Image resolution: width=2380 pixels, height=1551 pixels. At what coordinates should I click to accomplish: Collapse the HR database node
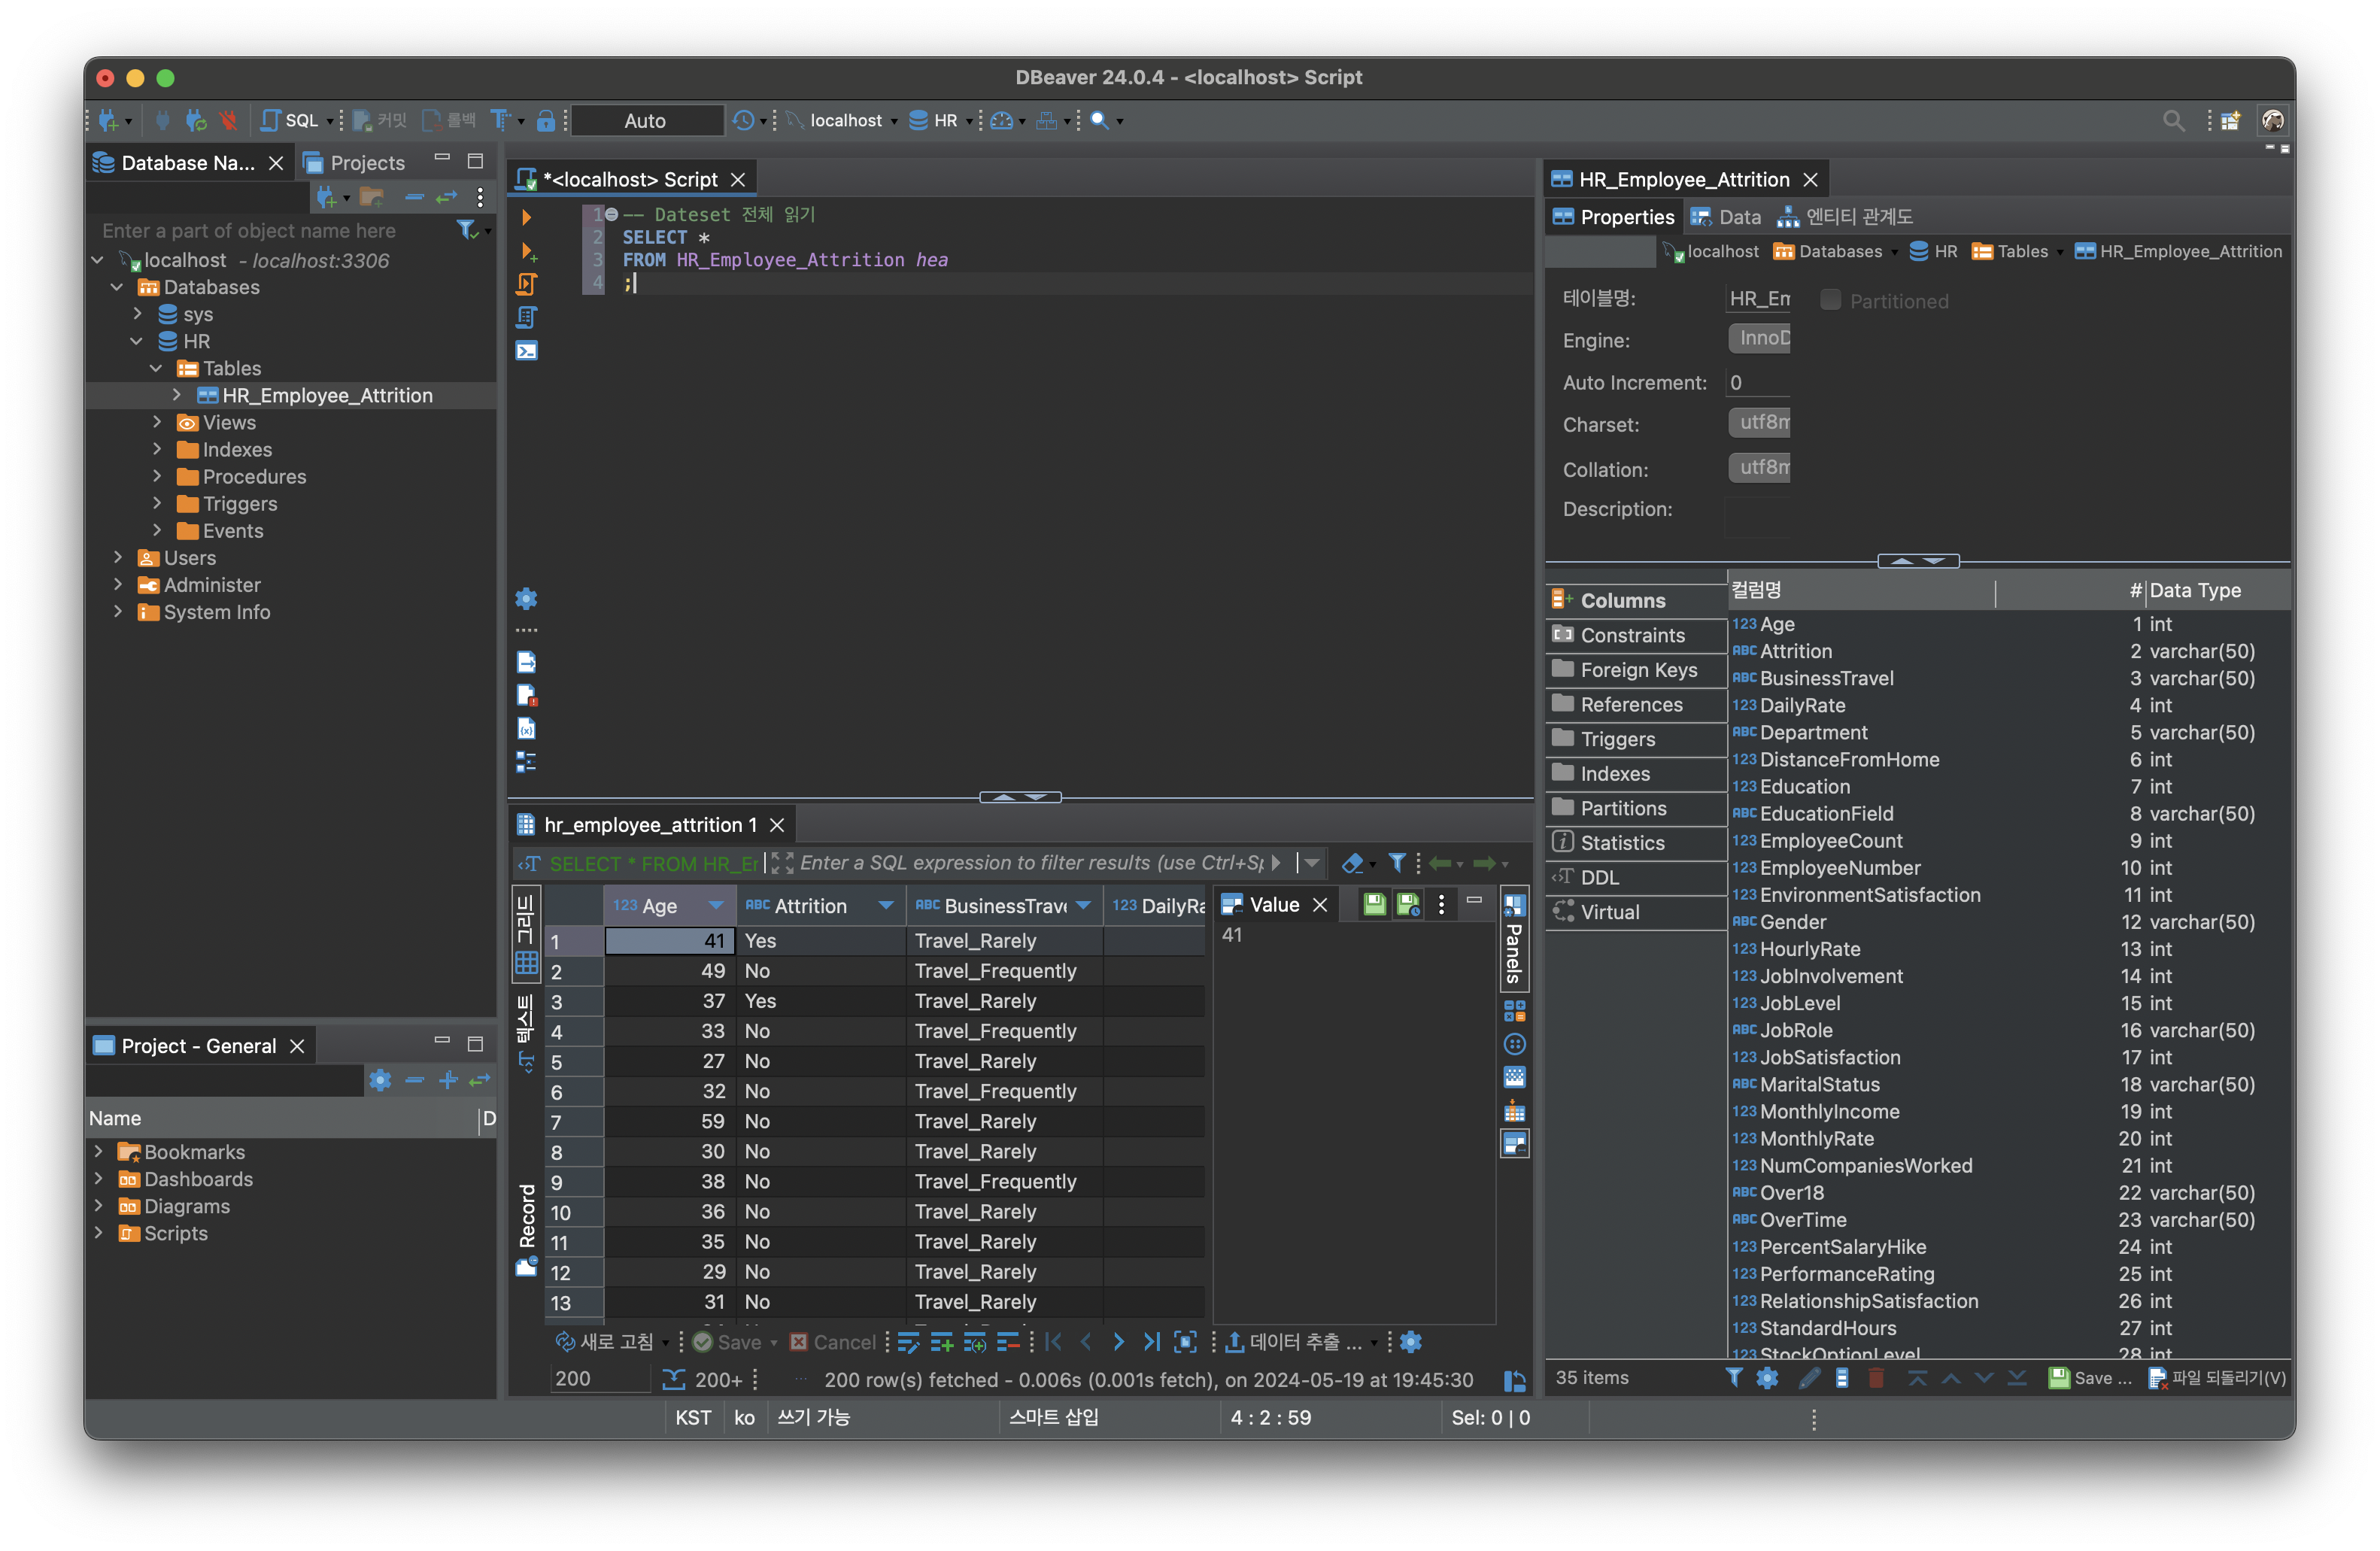tap(137, 341)
